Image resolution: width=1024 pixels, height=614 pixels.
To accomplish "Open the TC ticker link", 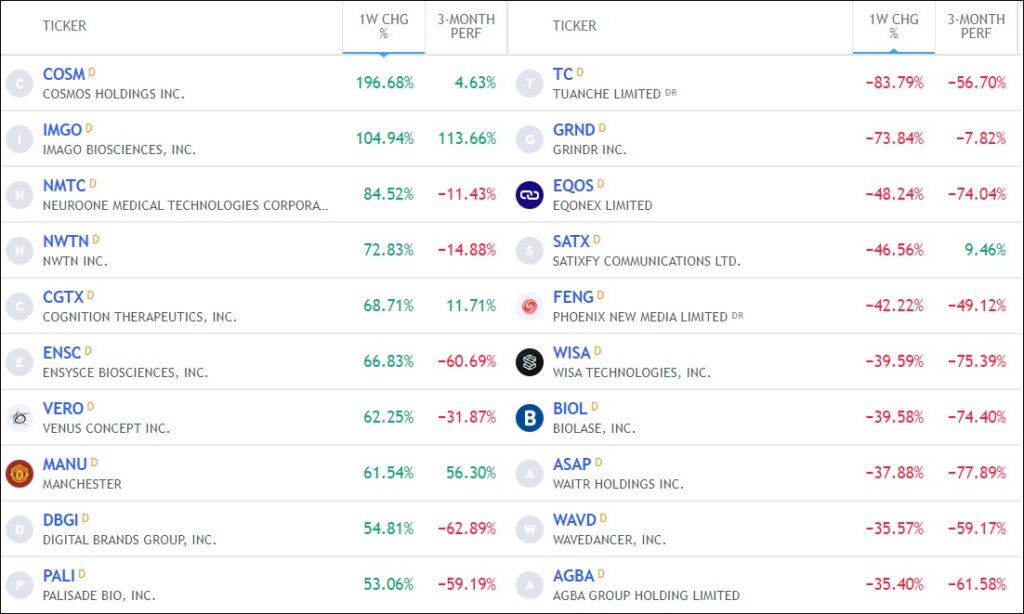I will (563, 74).
